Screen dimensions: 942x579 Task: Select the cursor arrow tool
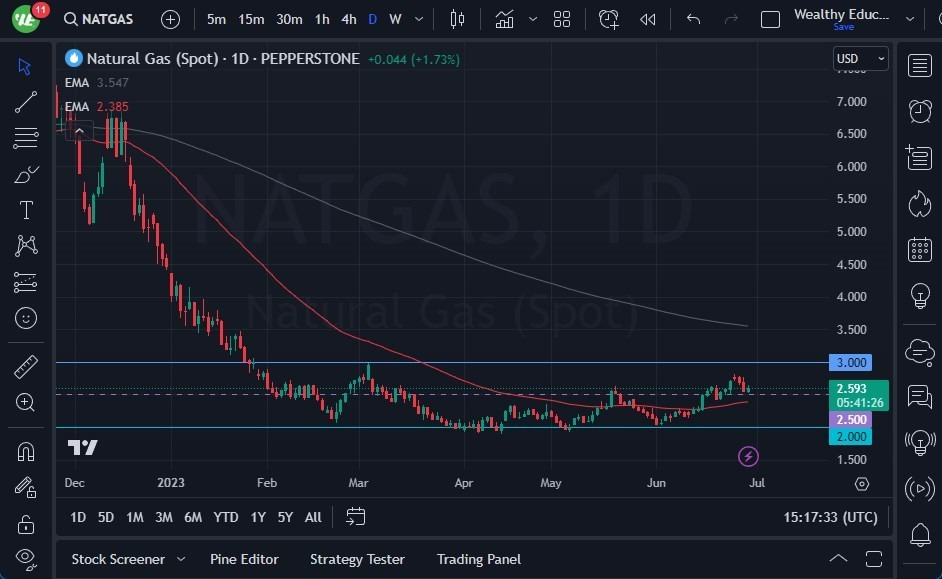tap(25, 66)
